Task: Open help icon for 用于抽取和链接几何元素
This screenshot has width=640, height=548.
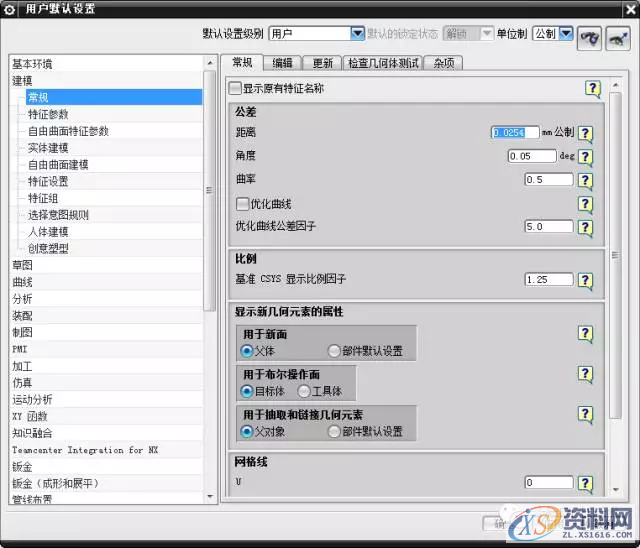Action: click(585, 415)
